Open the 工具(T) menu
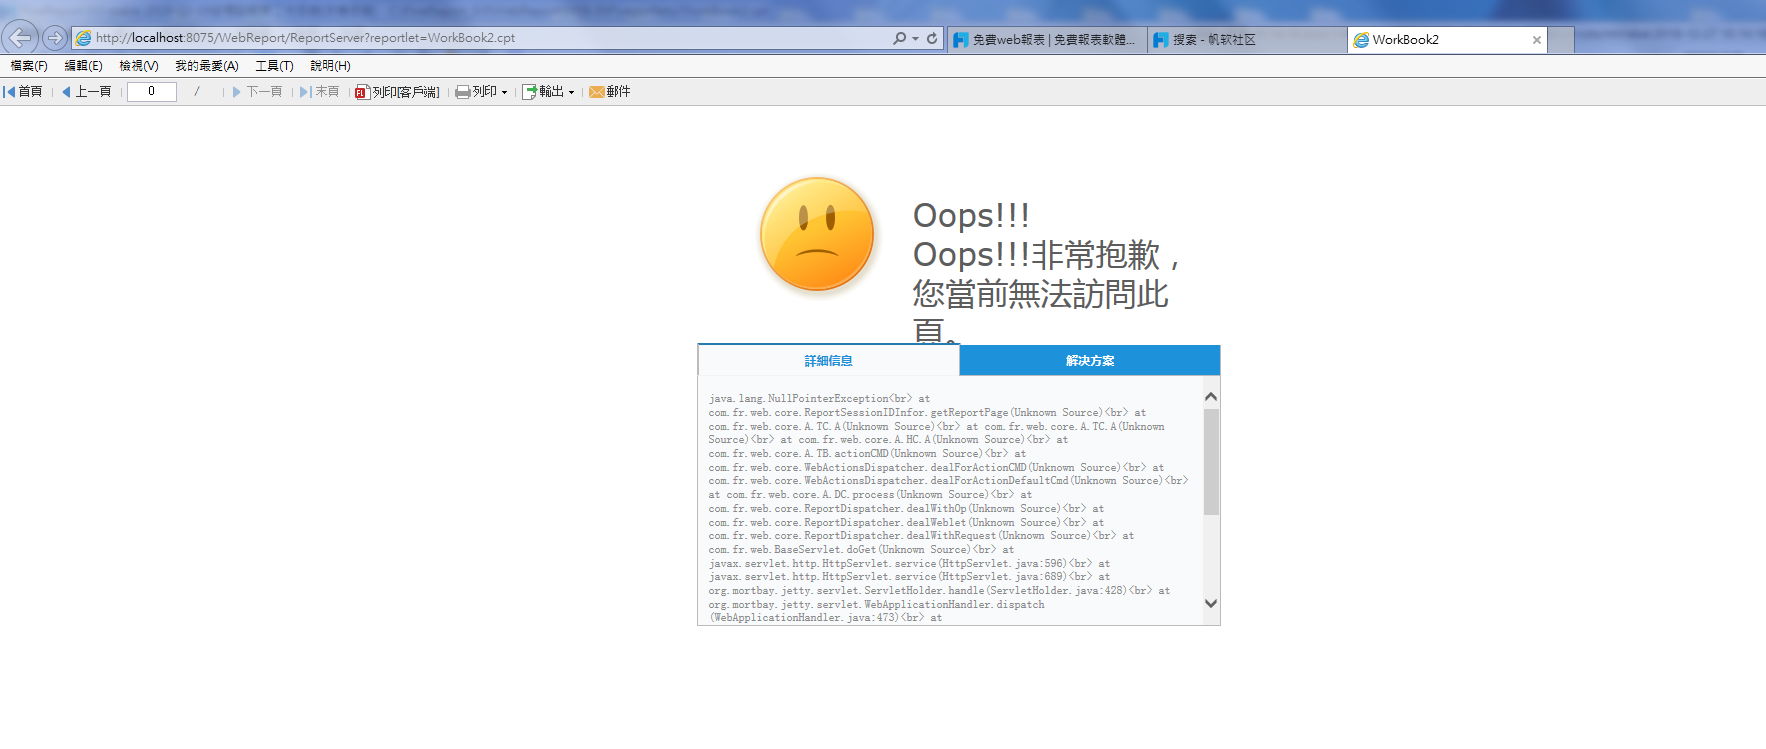The width and height of the screenshot is (1766, 749). [274, 66]
